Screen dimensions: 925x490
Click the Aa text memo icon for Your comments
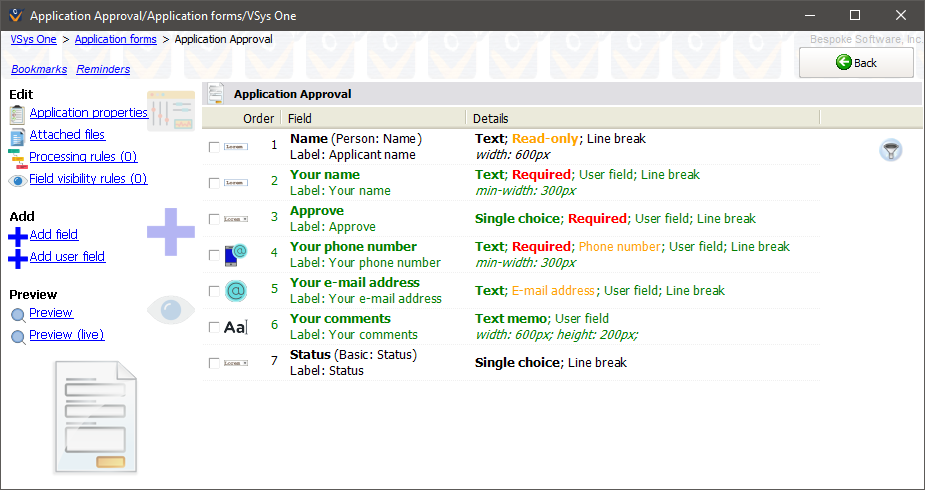[x=235, y=327]
